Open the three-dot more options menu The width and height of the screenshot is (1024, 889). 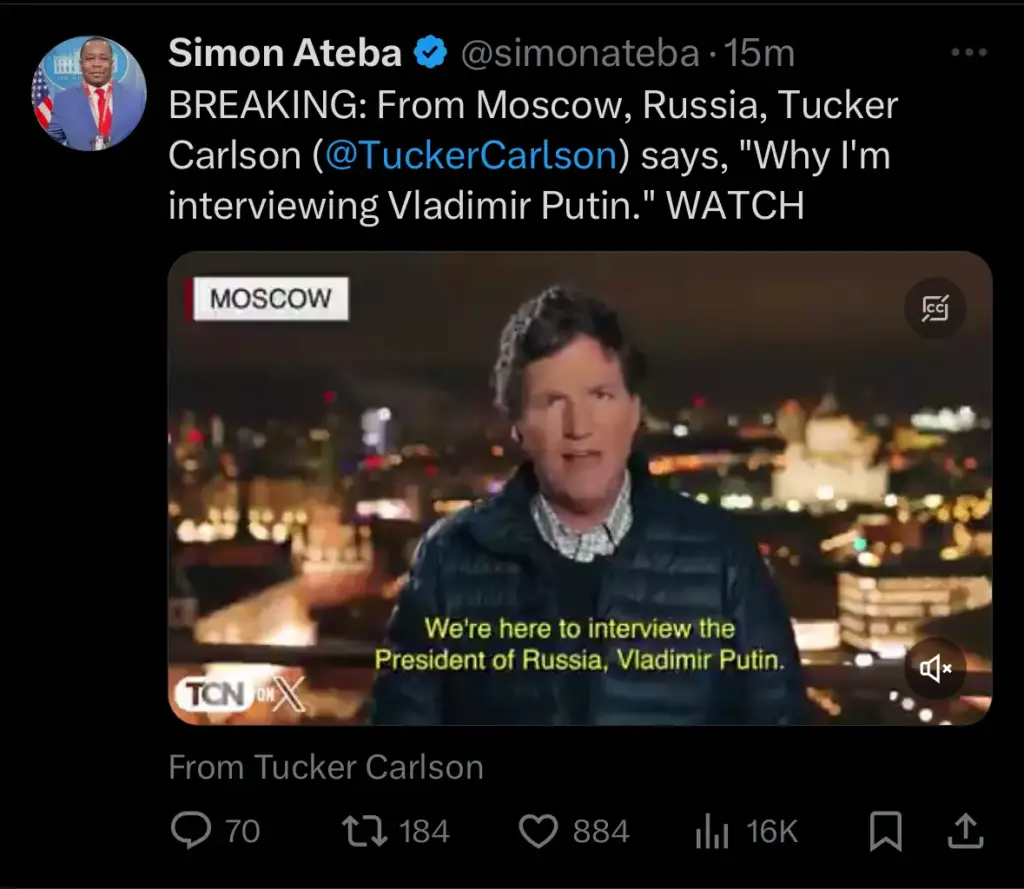click(968, 53)
